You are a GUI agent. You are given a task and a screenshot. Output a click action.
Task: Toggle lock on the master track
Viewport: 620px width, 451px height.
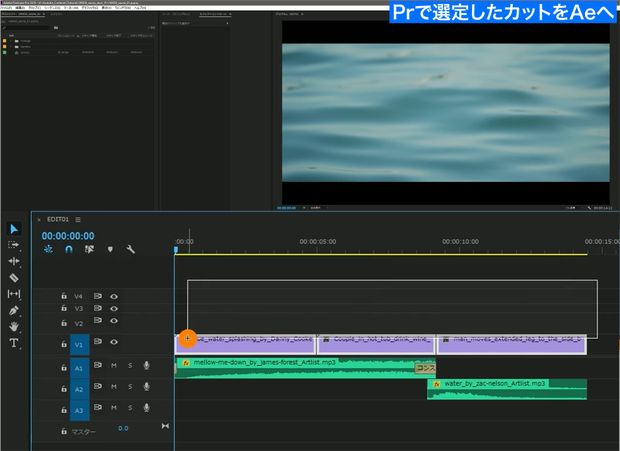pyautogui.click(x=64, y=431)
